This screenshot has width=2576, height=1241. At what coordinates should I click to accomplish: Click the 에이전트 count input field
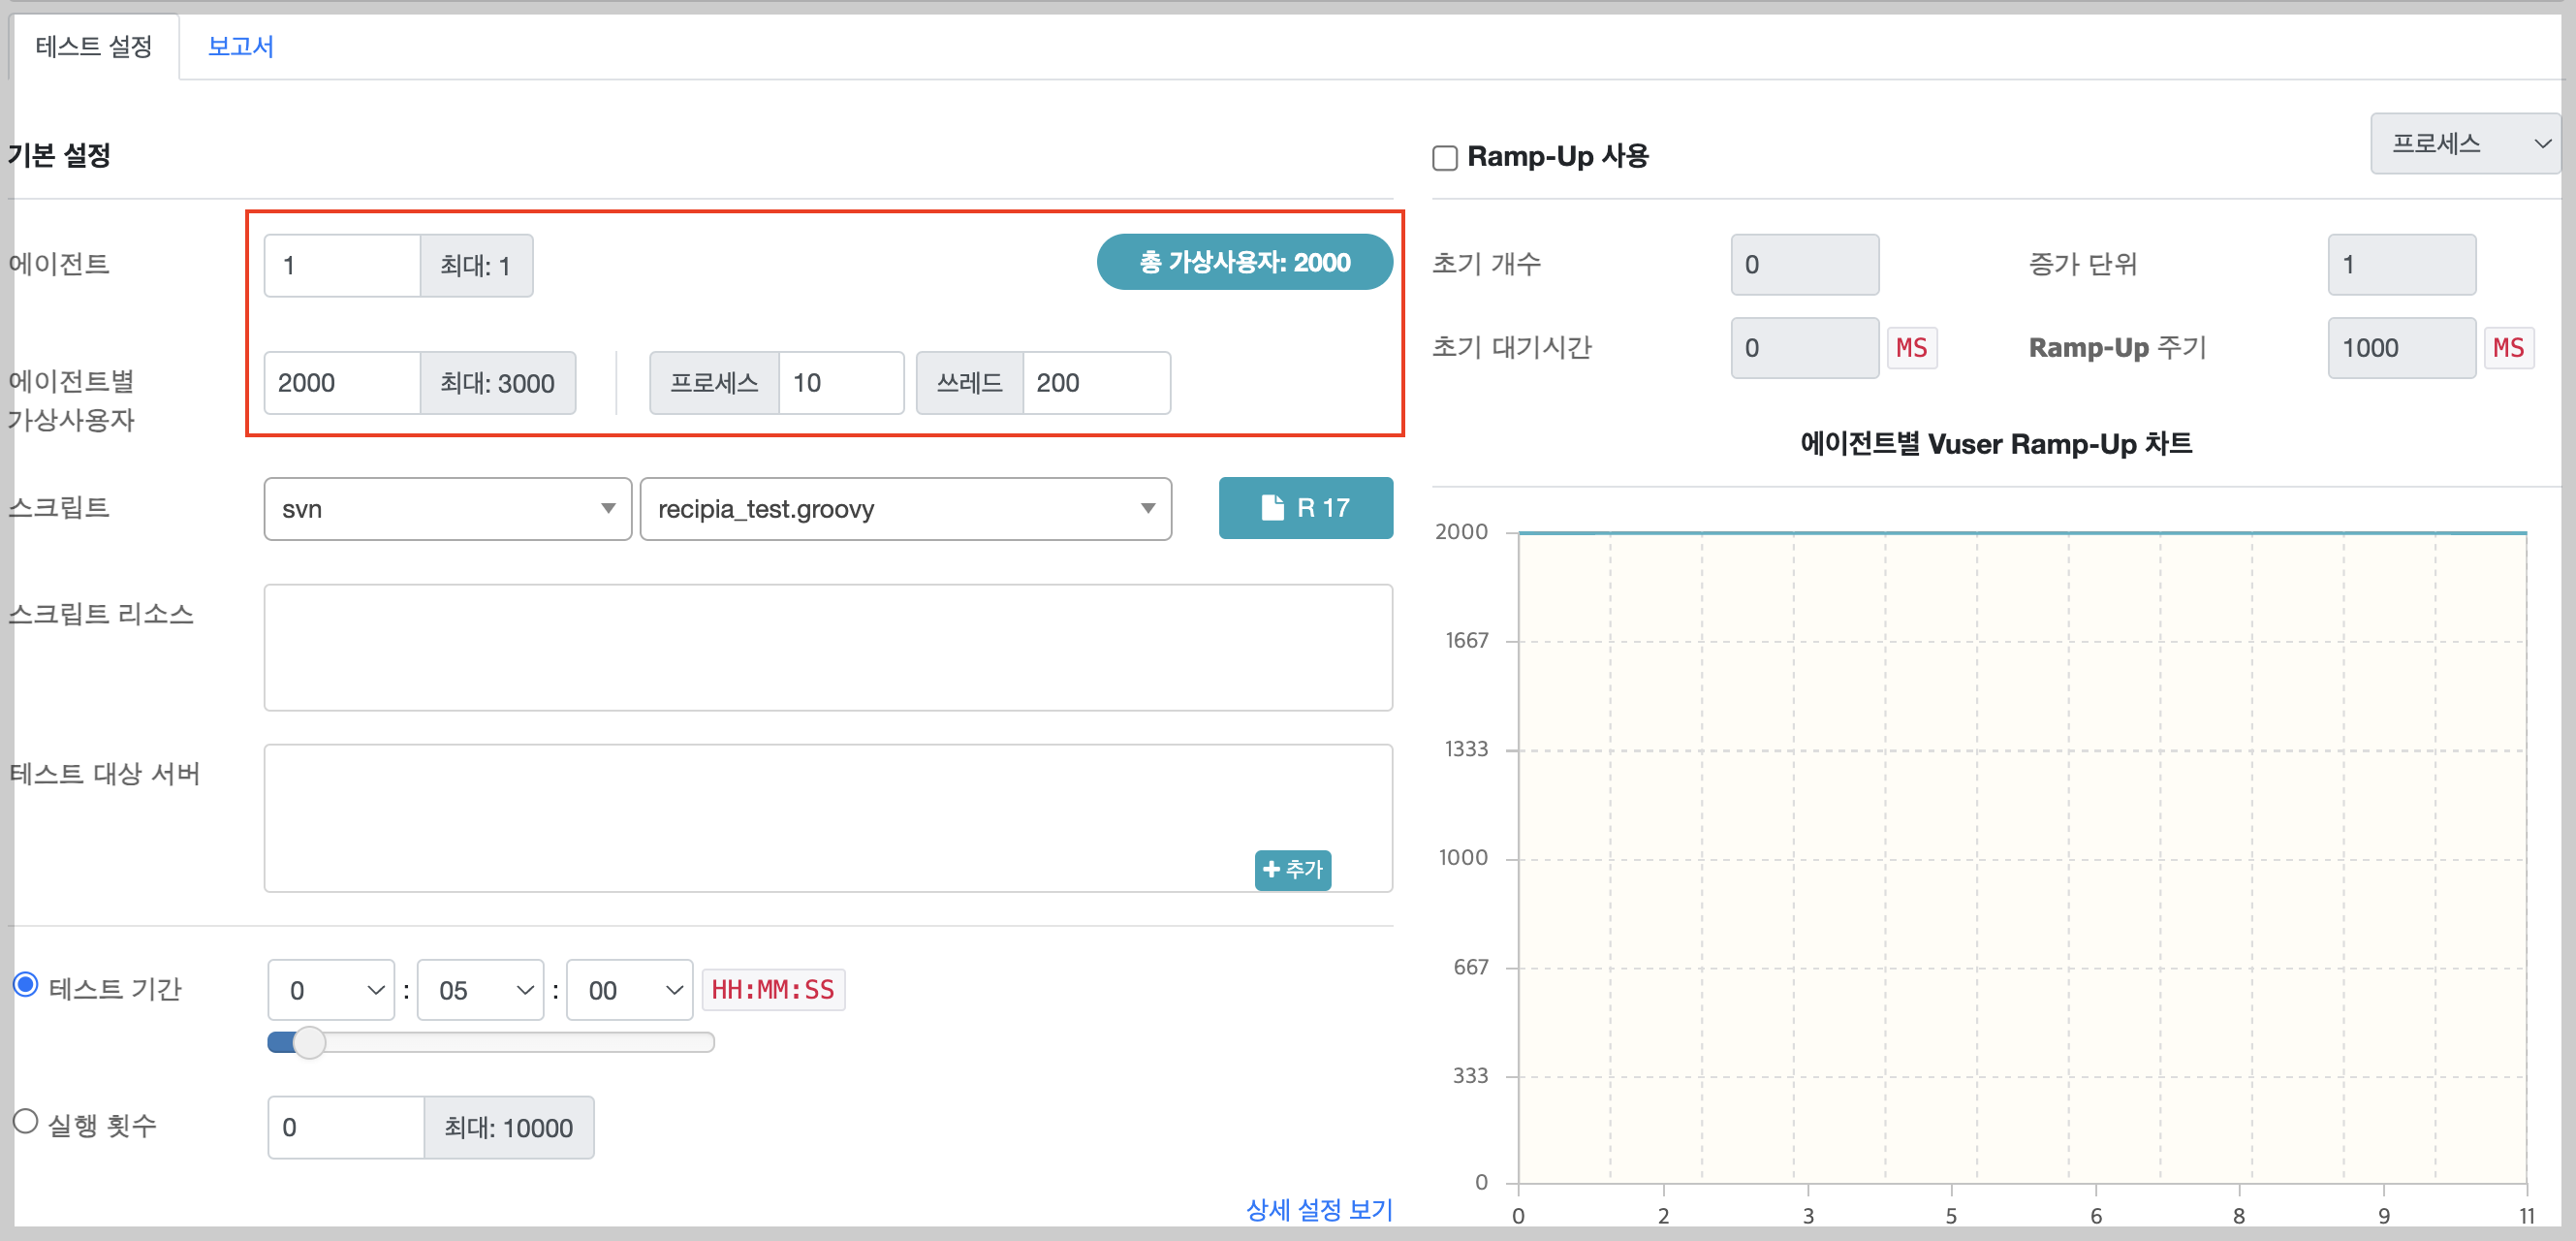click(x=341, y=265)
